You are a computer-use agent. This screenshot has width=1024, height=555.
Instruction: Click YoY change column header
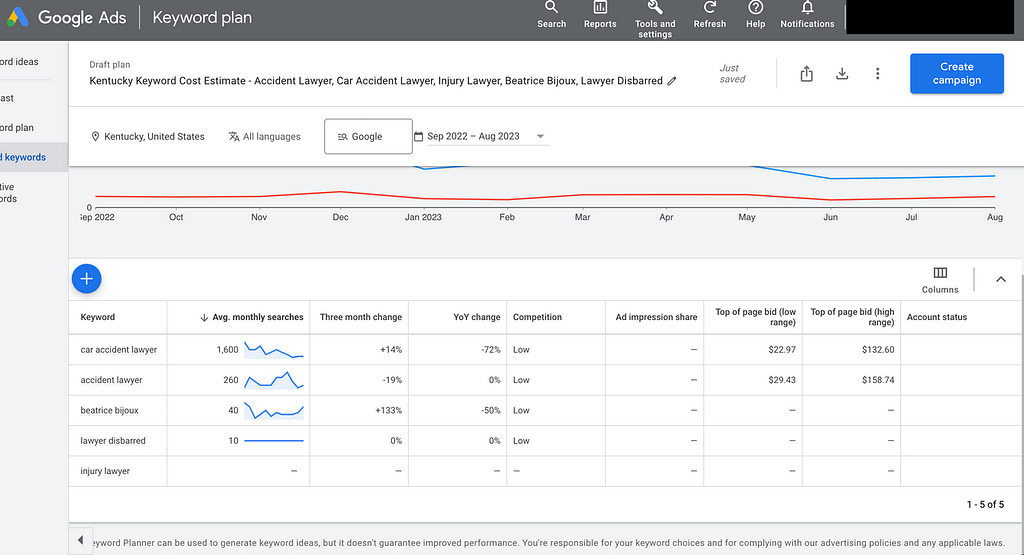point(477,317)
